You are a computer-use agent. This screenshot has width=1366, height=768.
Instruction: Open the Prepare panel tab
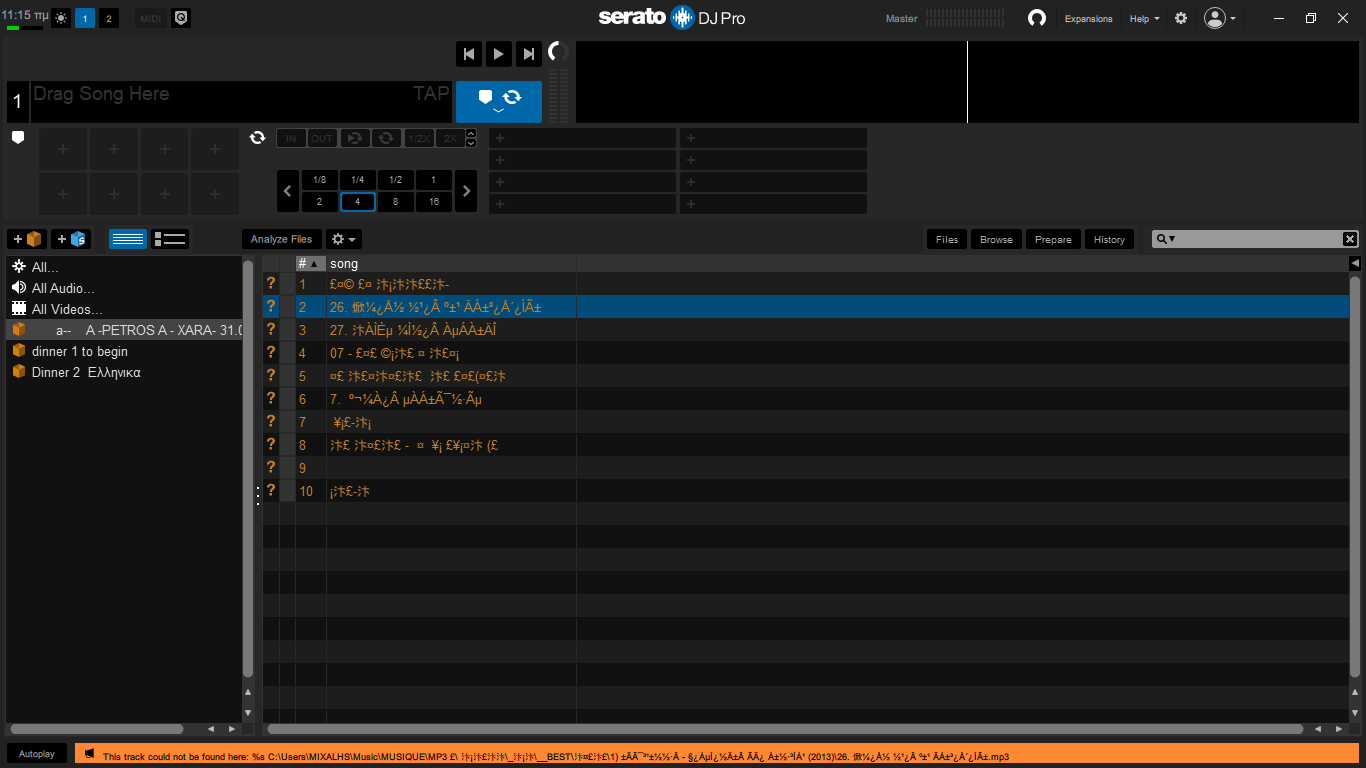[1053, 239]
